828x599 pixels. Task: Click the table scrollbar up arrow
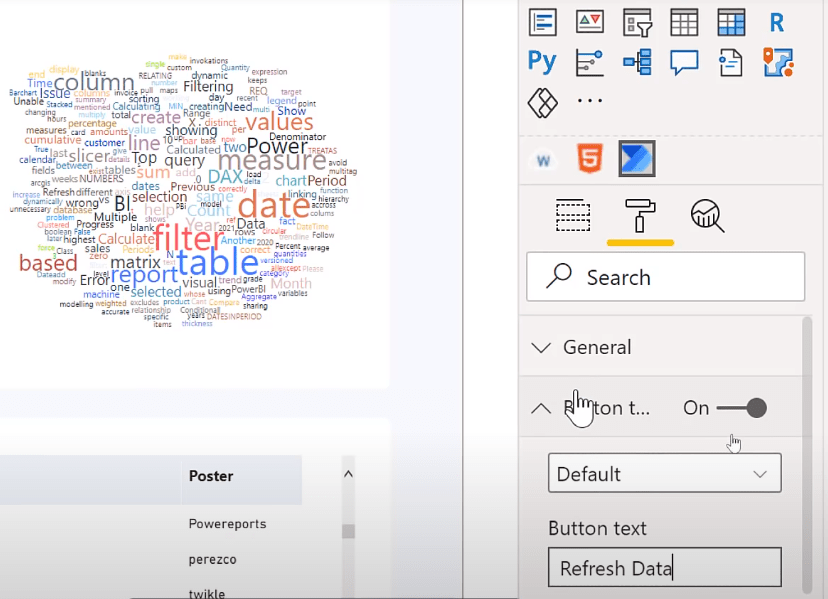coord(348,474)
